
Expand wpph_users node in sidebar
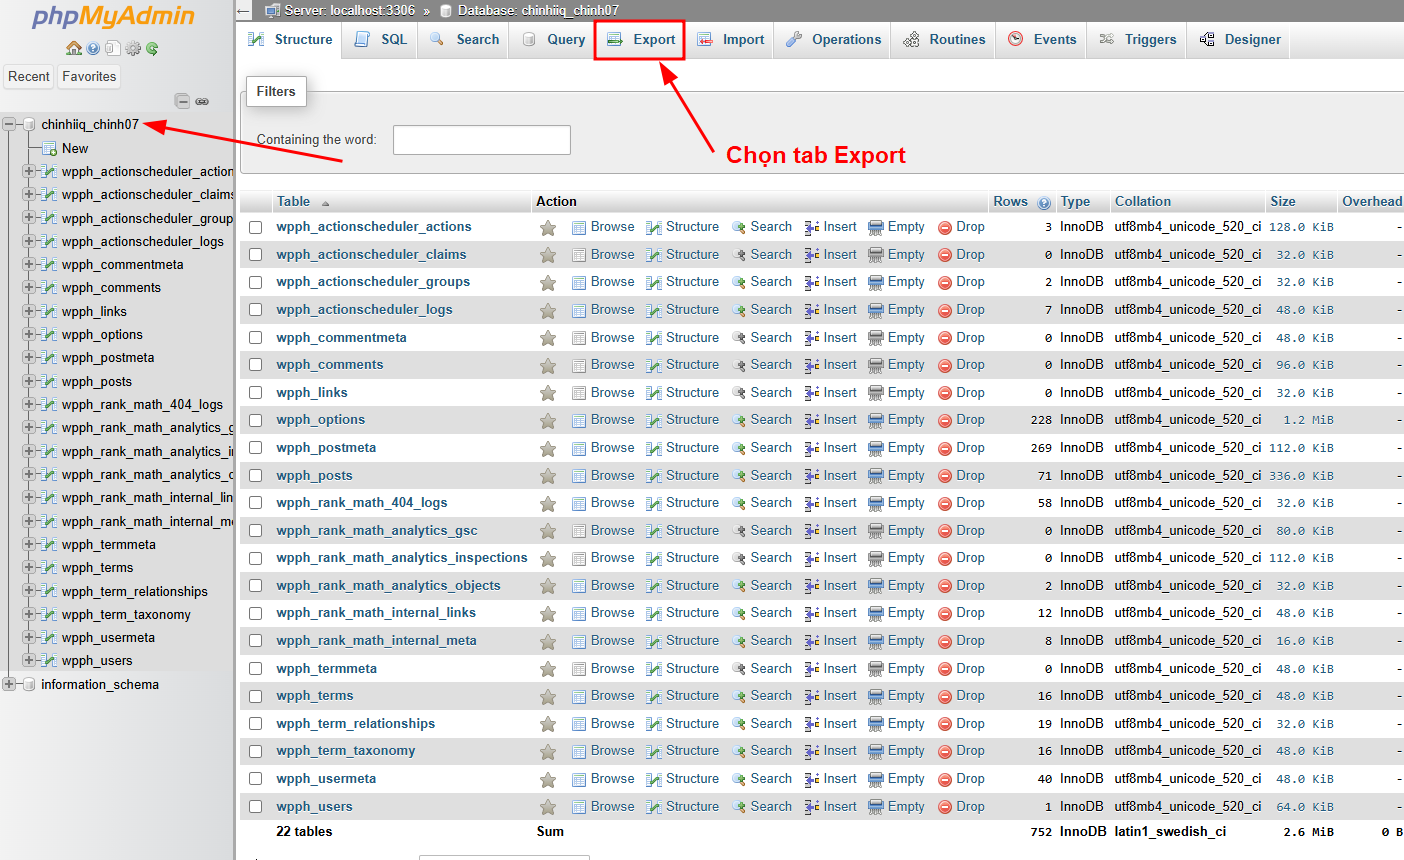point(29,660)
